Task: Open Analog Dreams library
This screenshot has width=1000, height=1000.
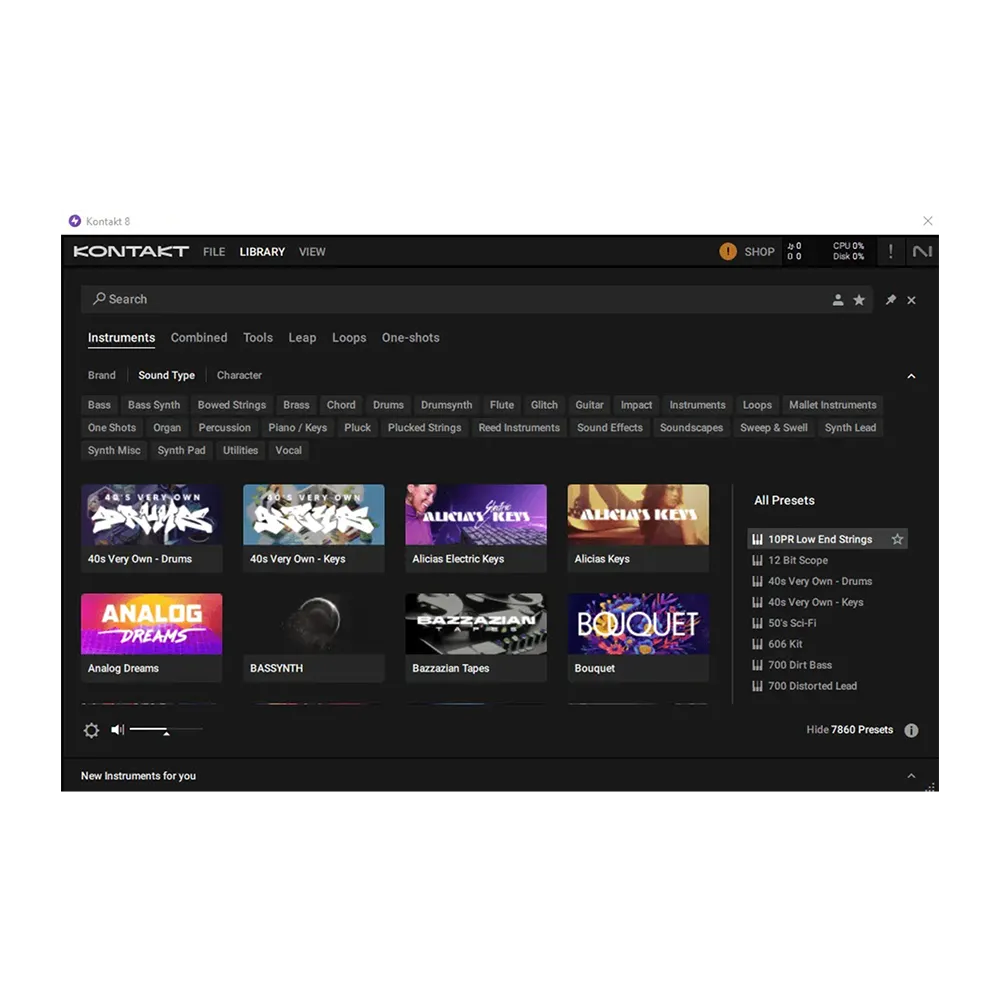Action: coord(152,637)
